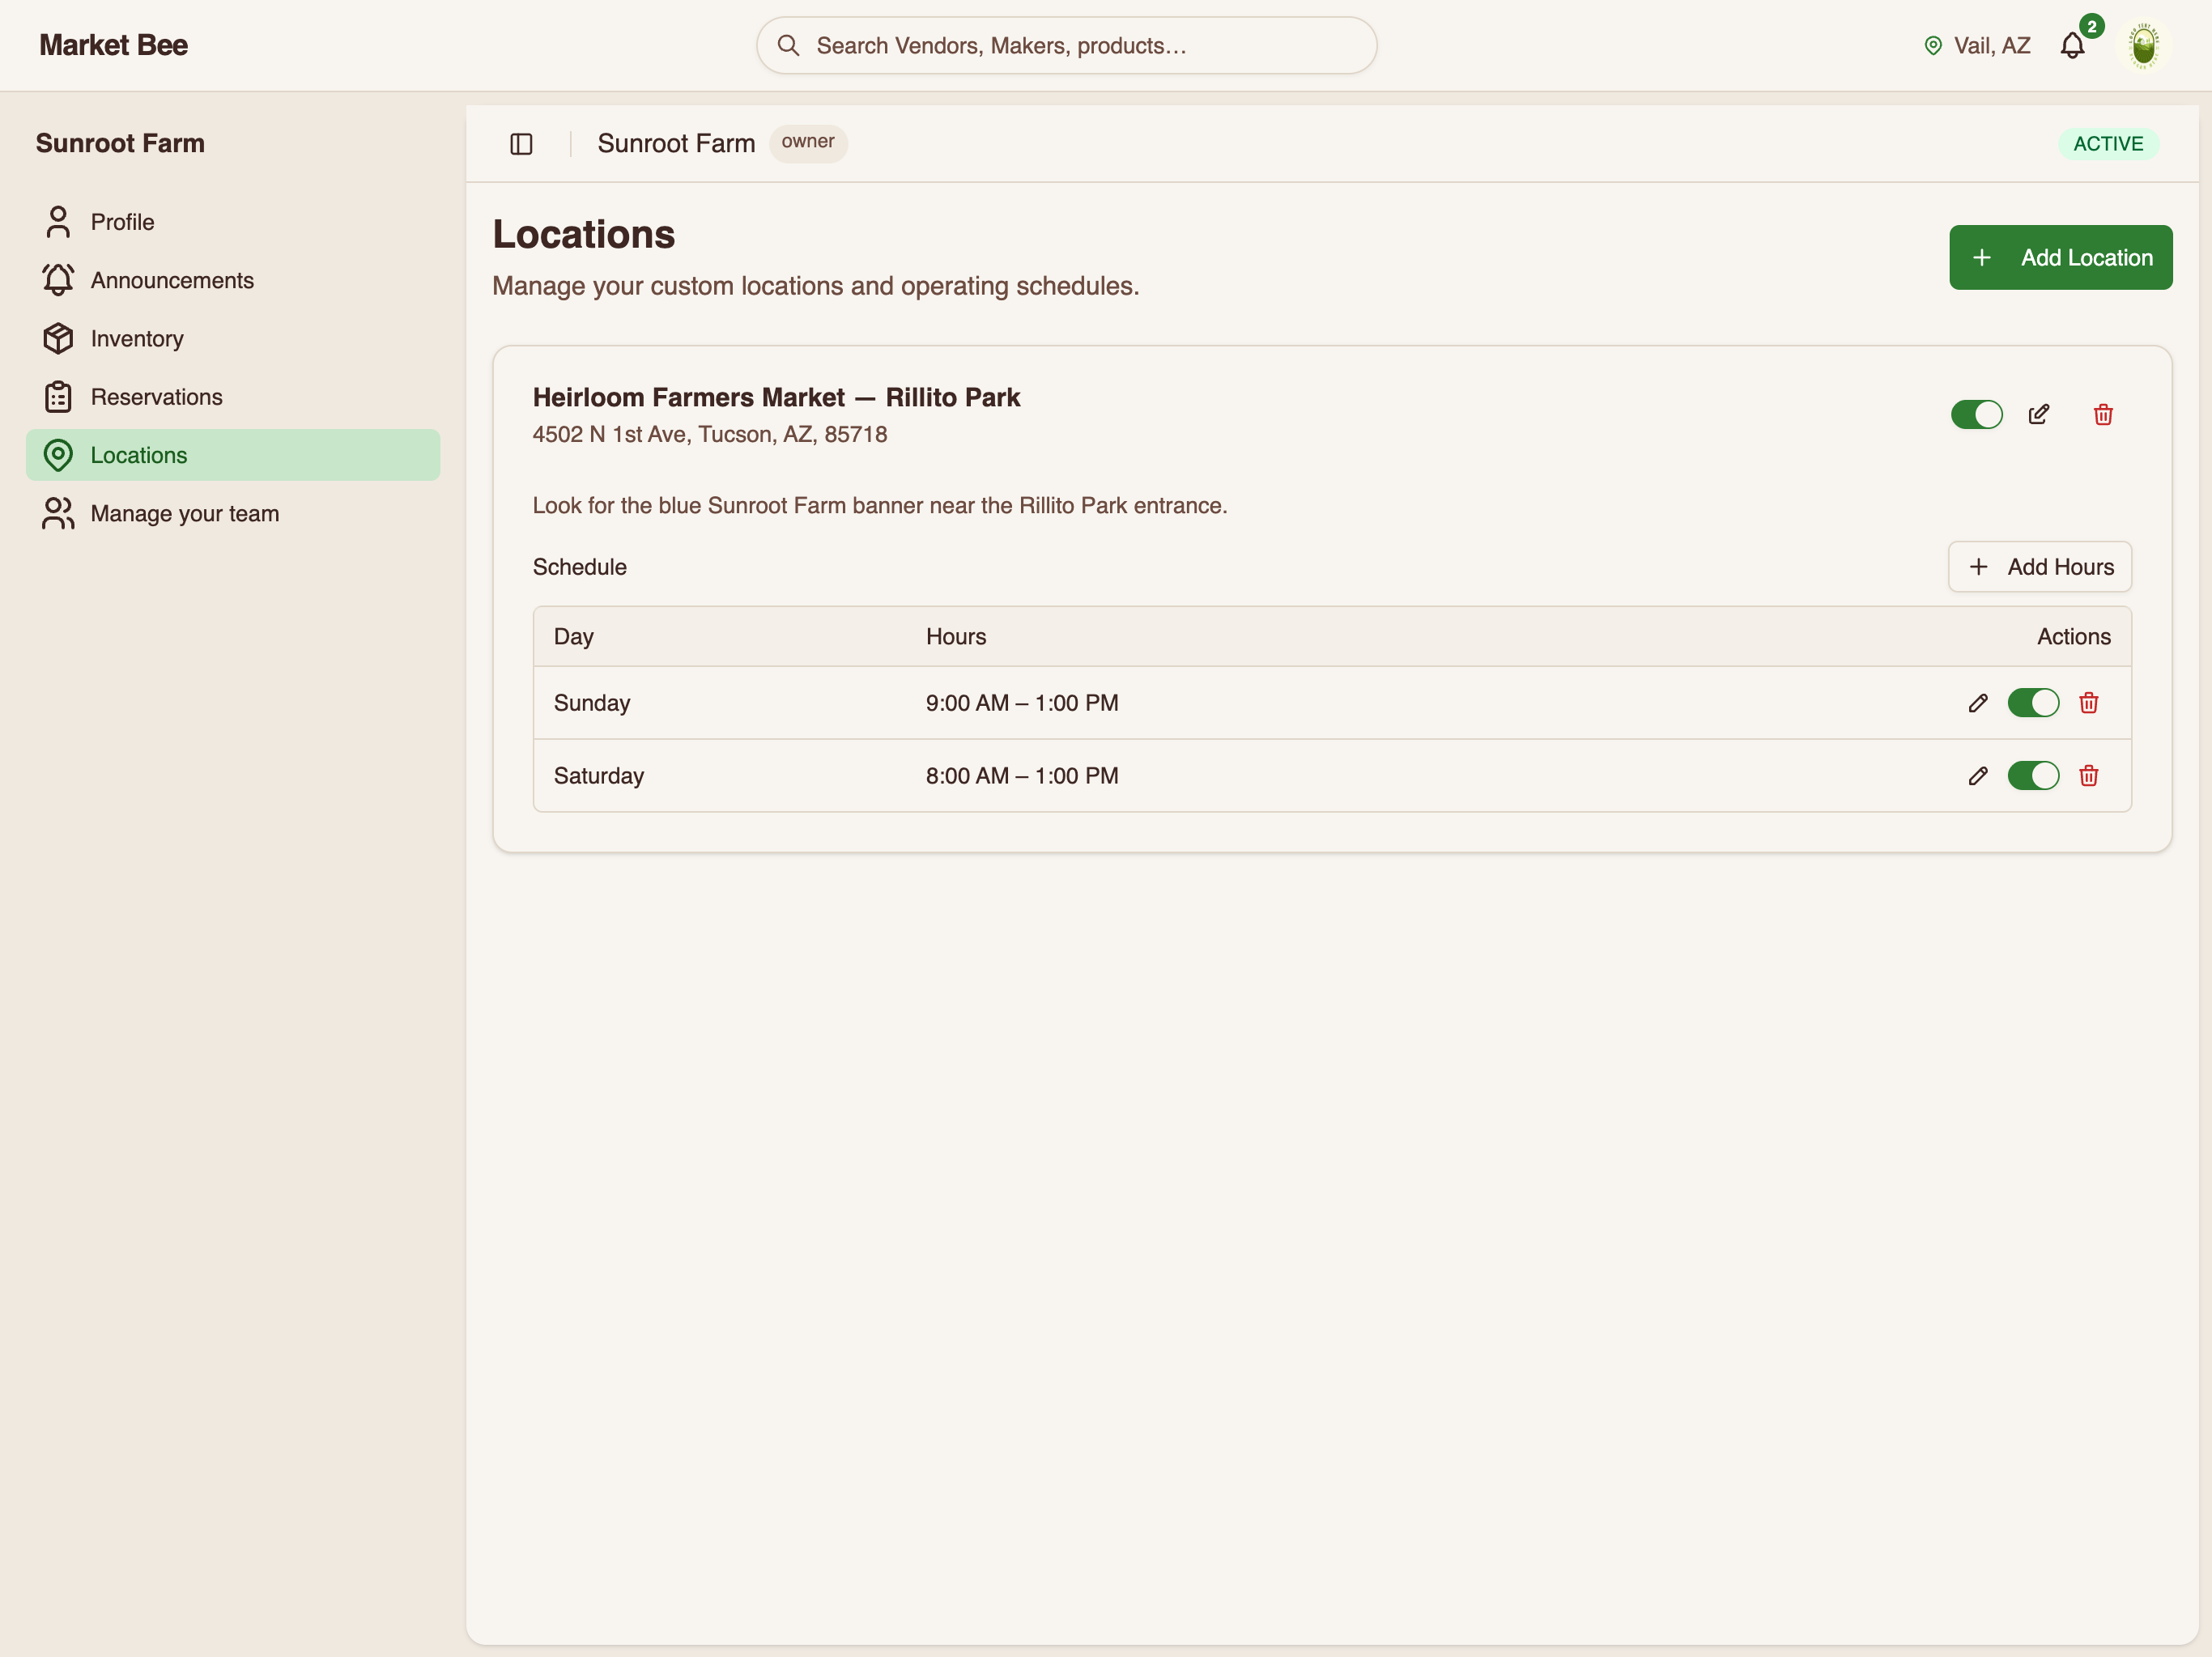The height and width of the screenshot is (1657, 2212).
Task: Toggle the sidebar panel icon
Action: click(x=521, y=144)
